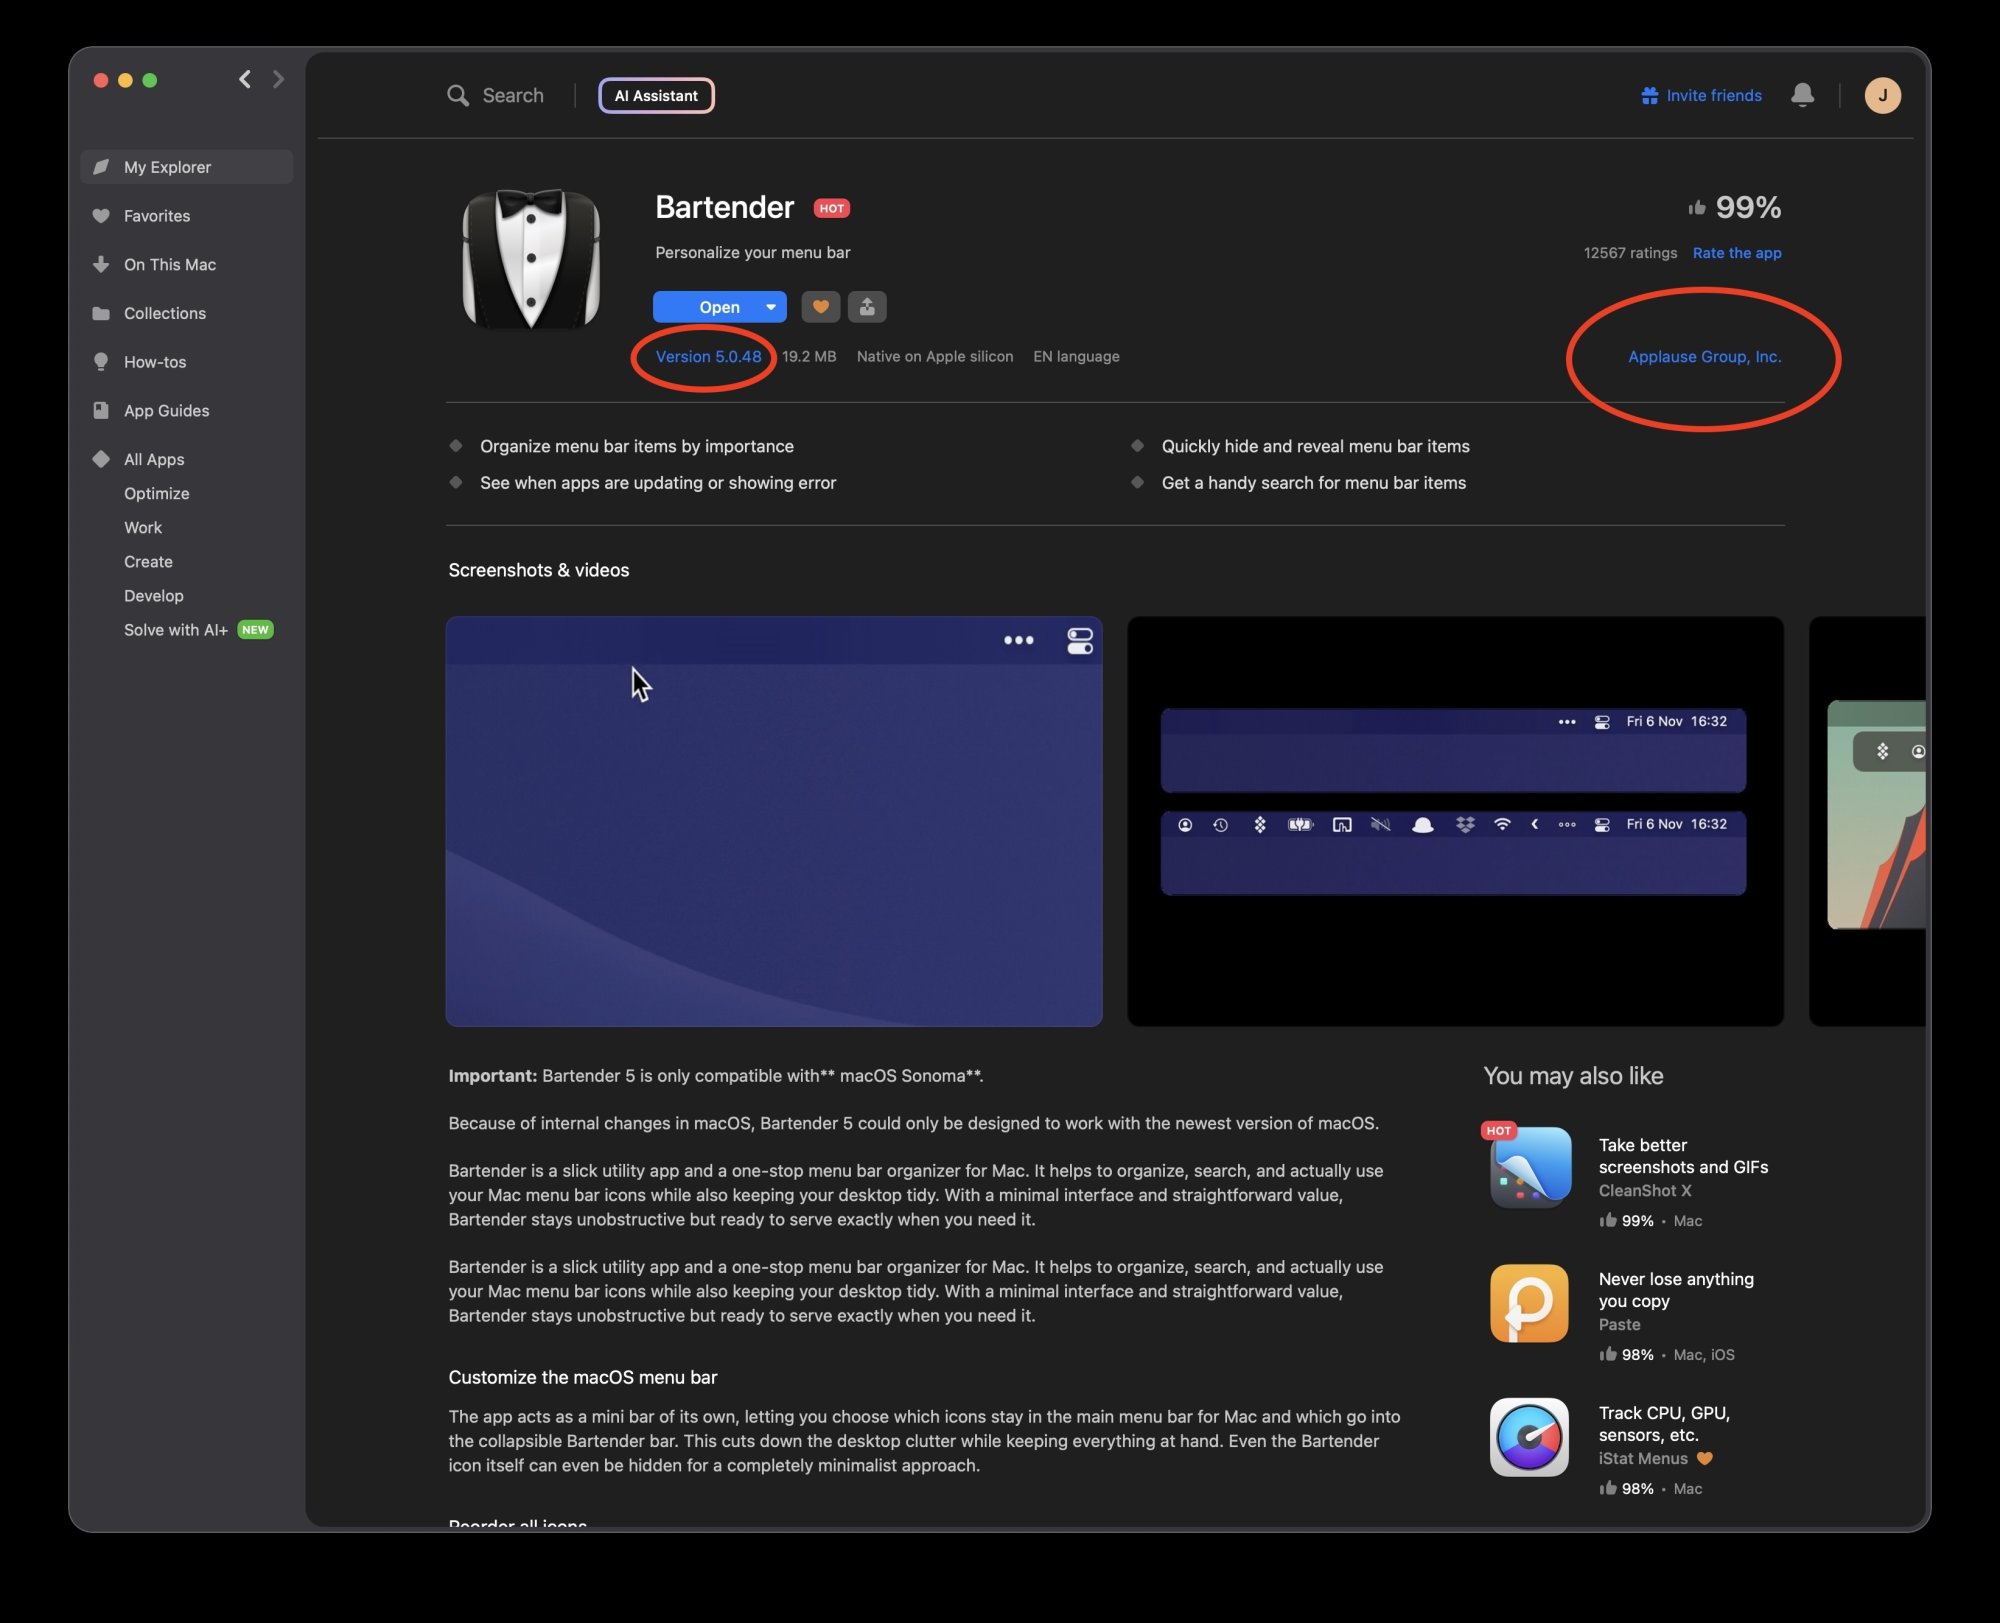The width and height of the screenshot is (2000, 1623).
Task: Choose the Work category
Action: tap(143, 528)
